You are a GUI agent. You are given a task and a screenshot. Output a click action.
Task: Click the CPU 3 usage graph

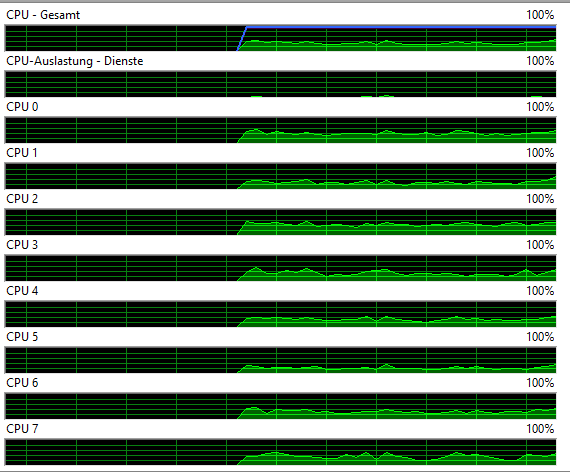(280, 268)
